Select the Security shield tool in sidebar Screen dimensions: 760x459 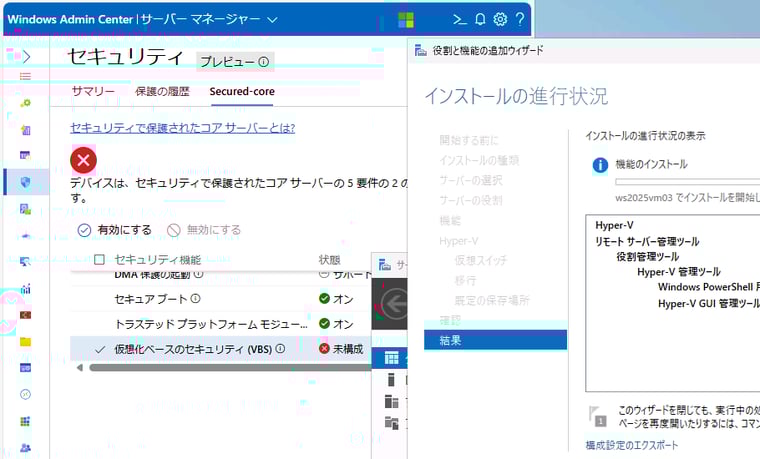coord(25,182)
